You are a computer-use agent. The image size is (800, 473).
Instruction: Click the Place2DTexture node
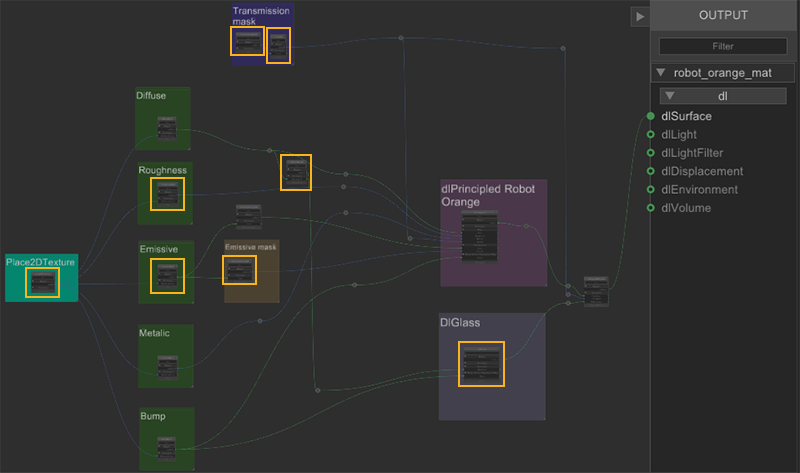(x=42, y=283)
